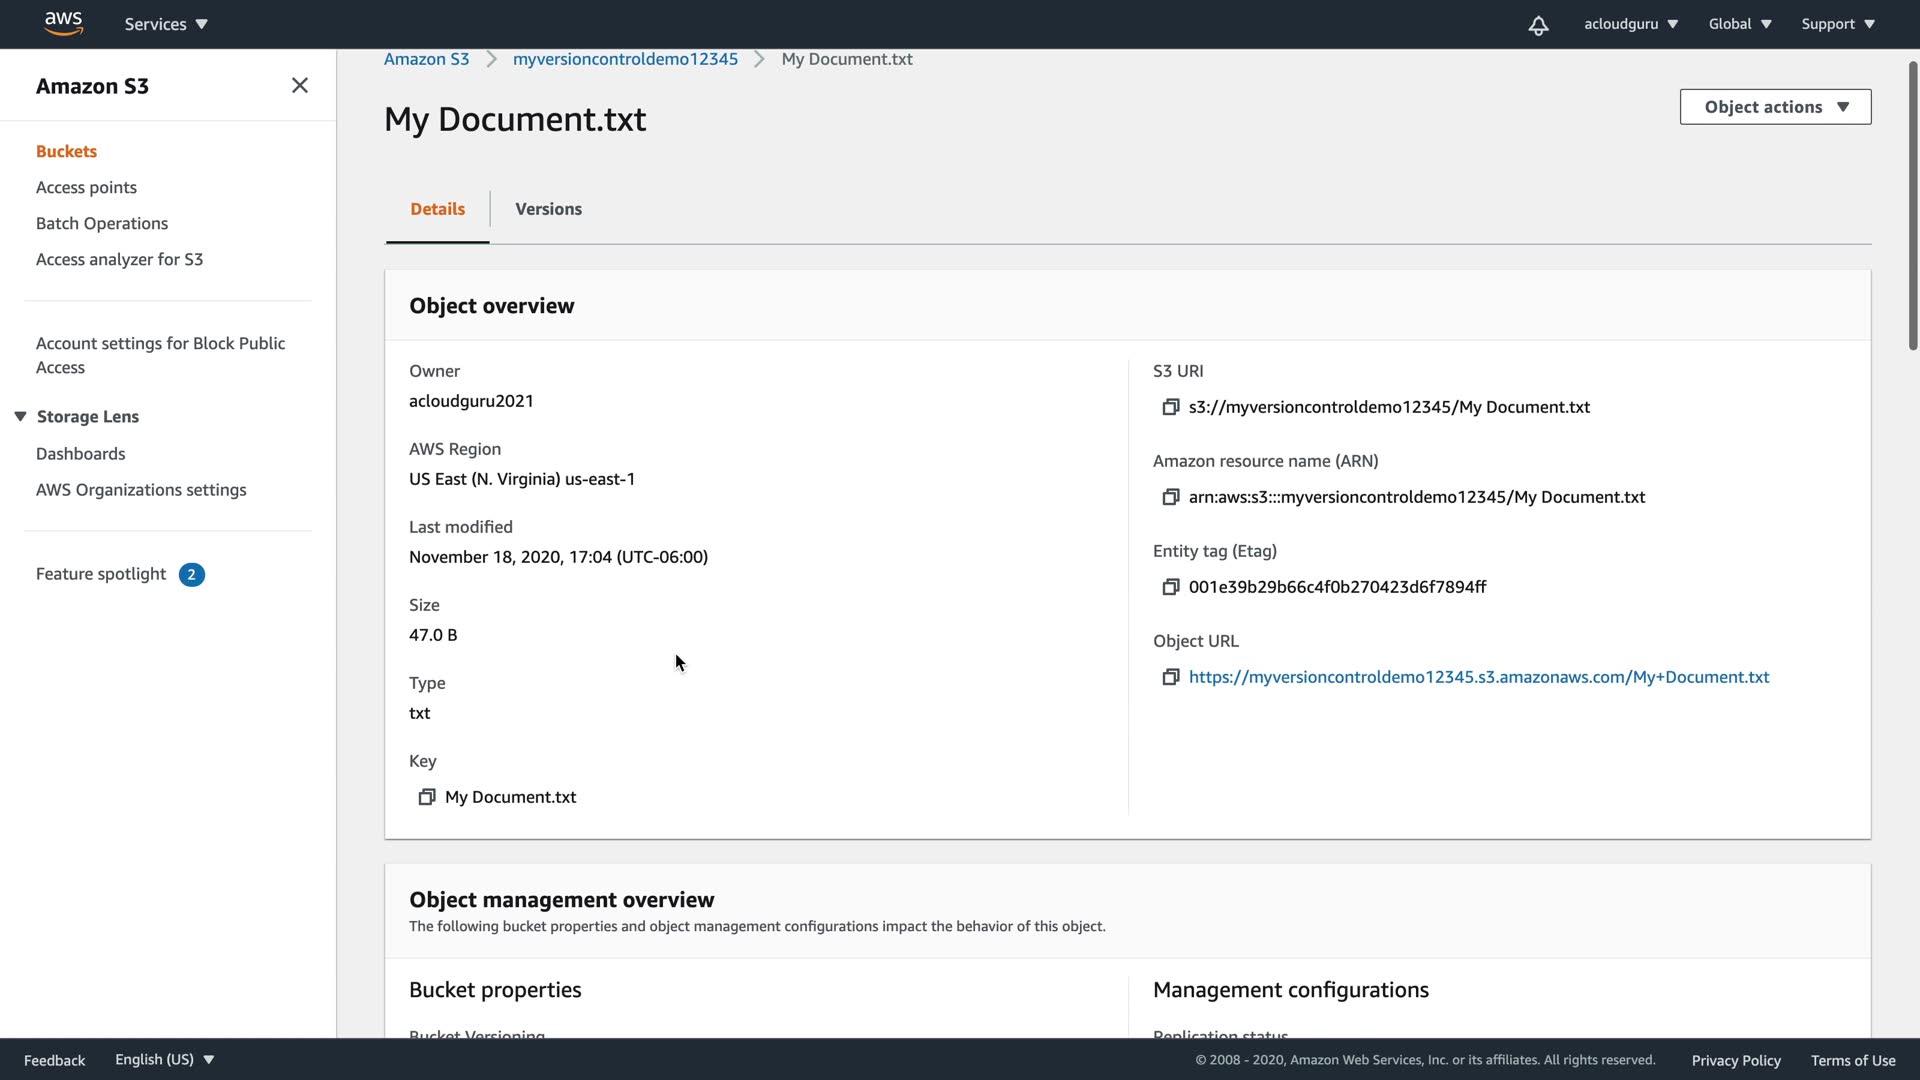
Task: Click the AWS logo home icon
Action: pyautogui.click(x=63, y=23)
